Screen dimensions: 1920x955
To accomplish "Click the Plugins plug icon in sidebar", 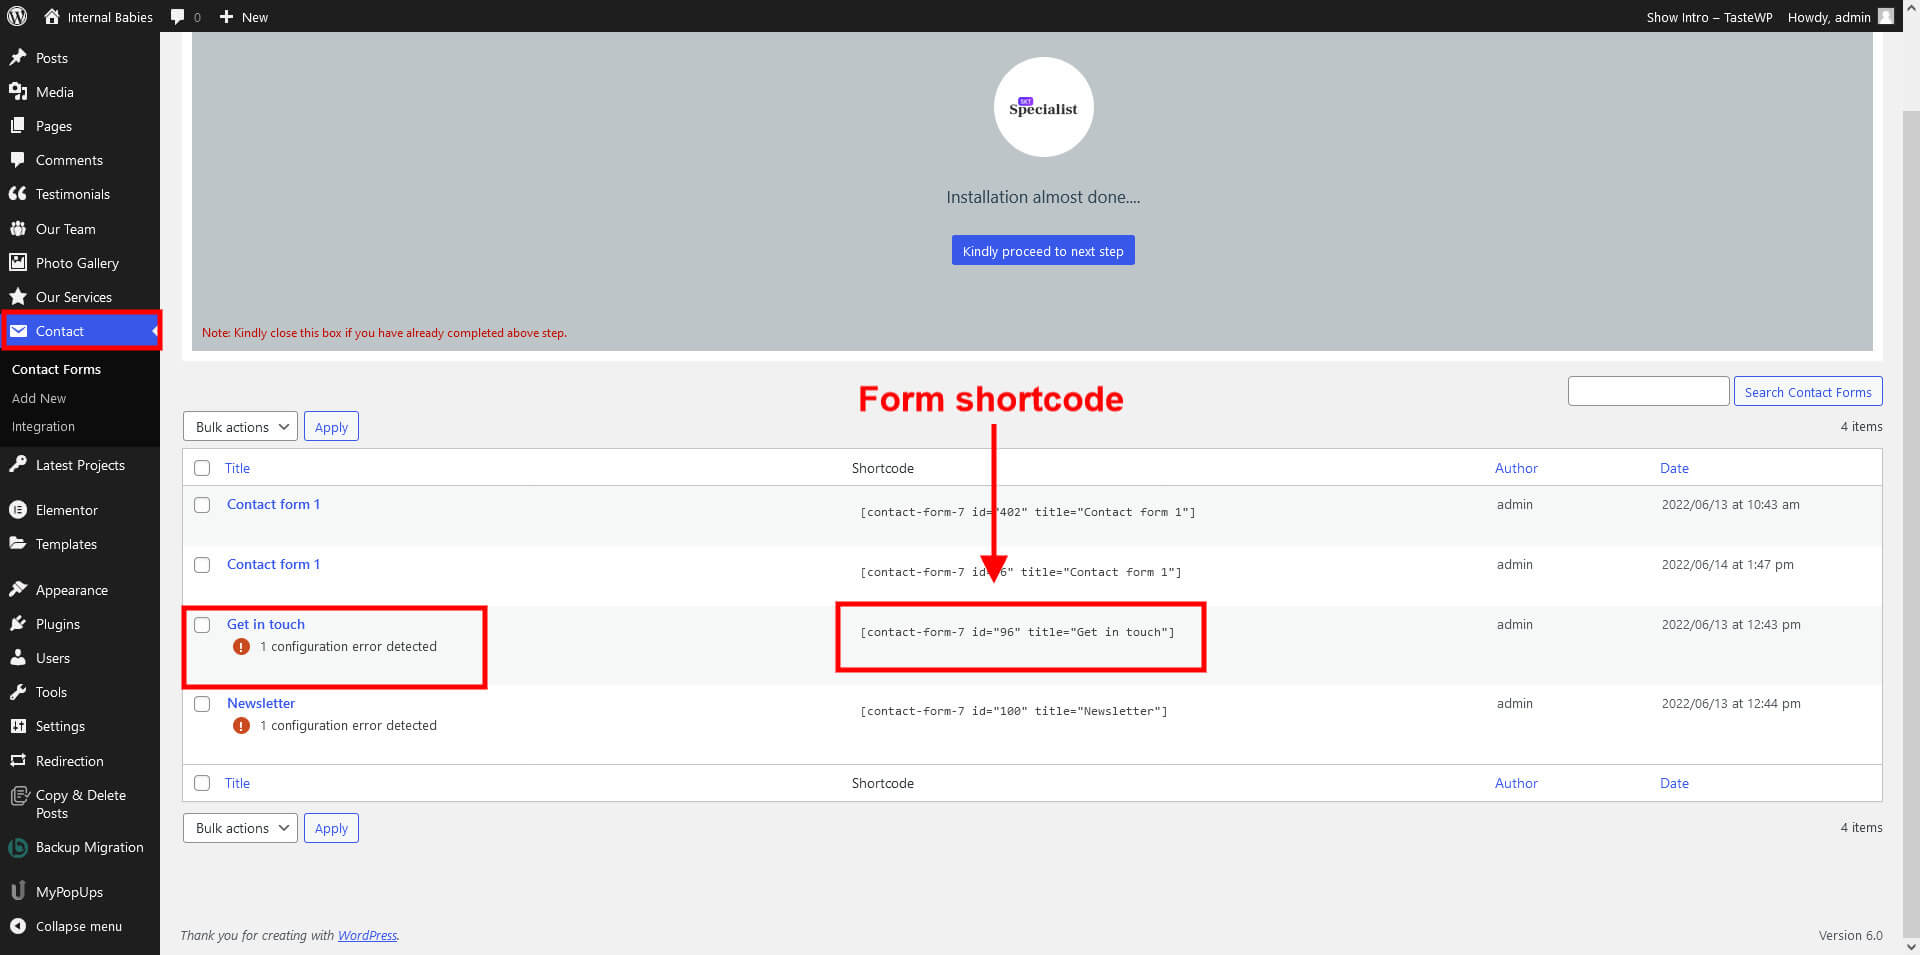I will point(18,624).
